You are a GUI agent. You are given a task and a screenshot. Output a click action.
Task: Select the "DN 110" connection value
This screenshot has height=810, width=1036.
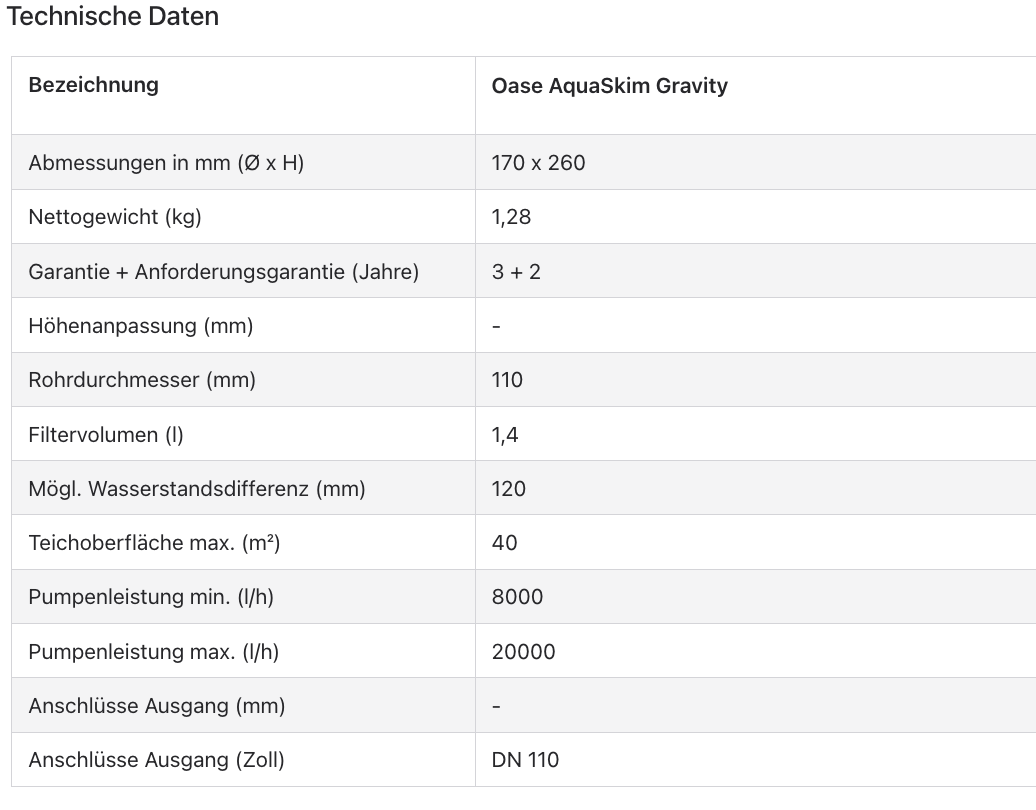[x=525, y=760]
